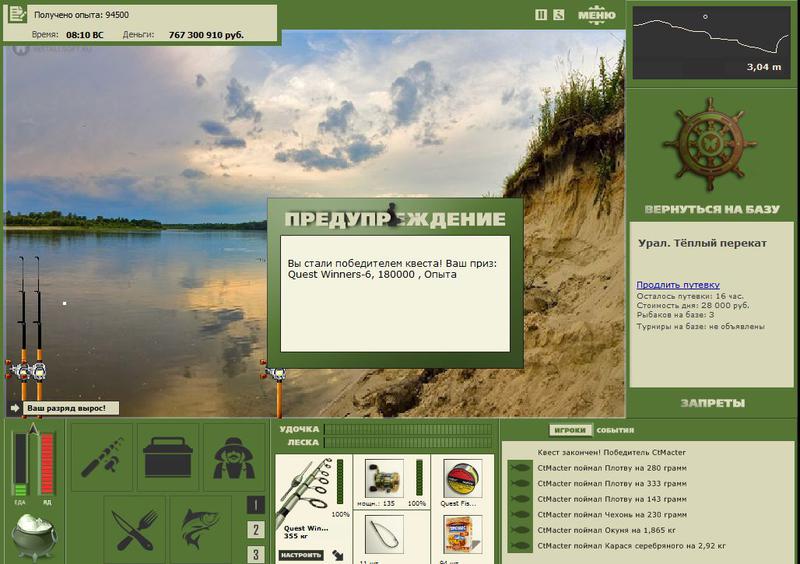Click the ПРЕДУПРЕЖДЕНИЕ dialog header

pos(395,219)
